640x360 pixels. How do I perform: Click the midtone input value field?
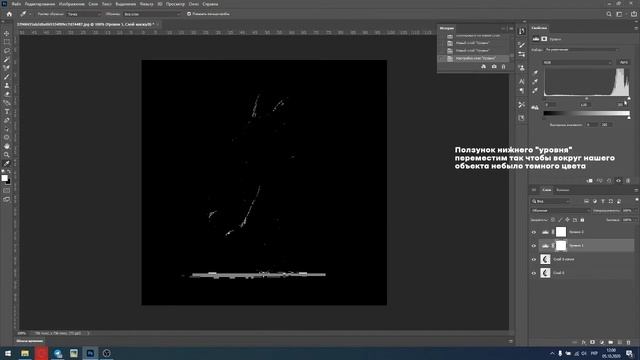(584, 105)
